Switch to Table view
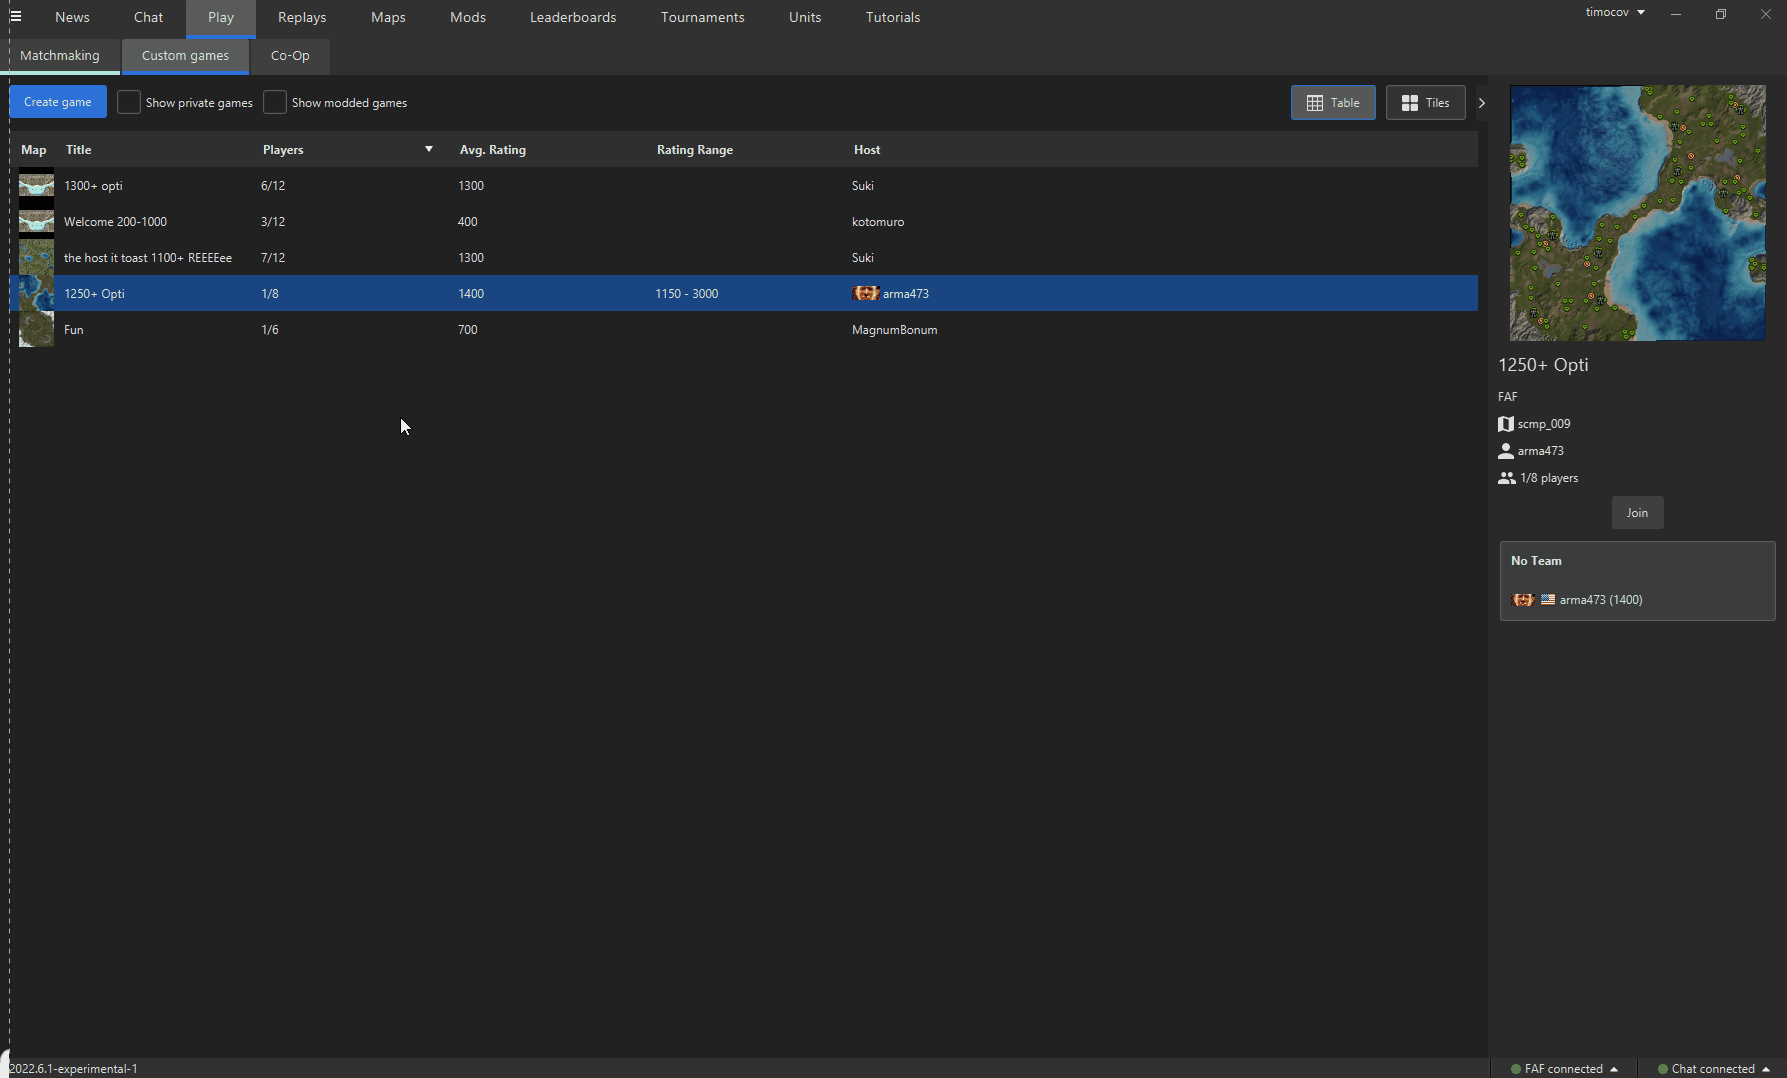Image resolution: width=1787 pixels, height=1078 pixels. [x=1332, y=102]
